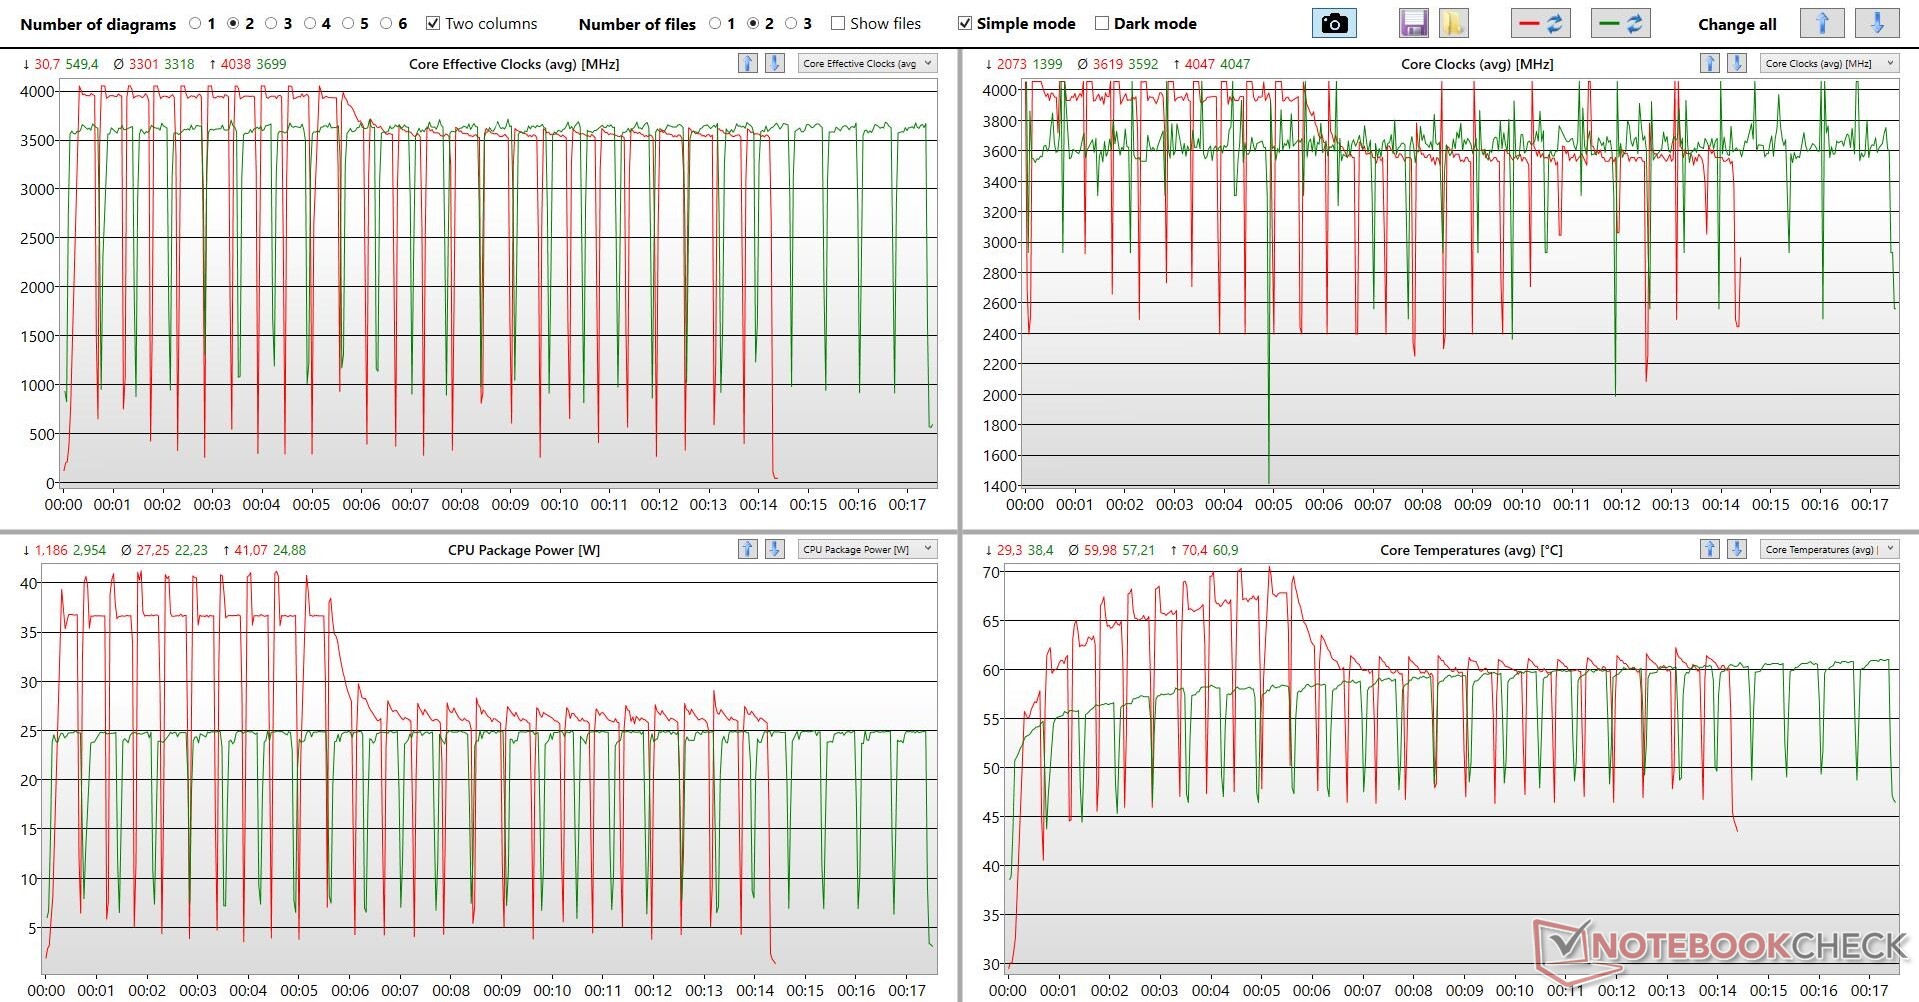This screenshot has width=1919, height=1002.
Task: Click the red average value 3301
Action: (x=144, y=64)
